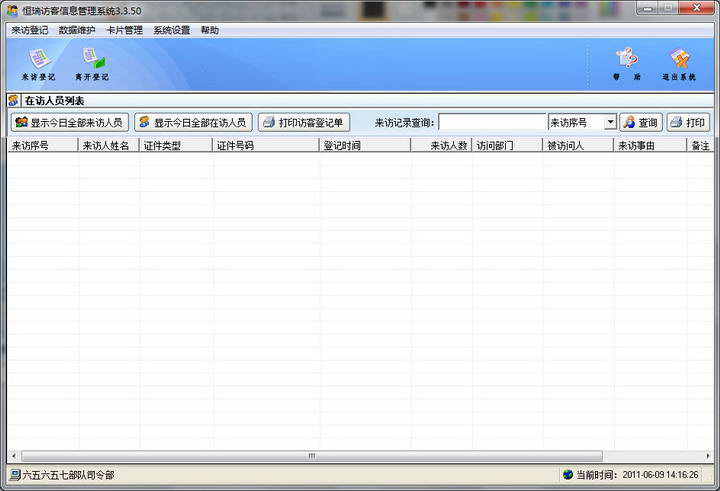Click the scrollbar left arrow
The width and height of the screenshot is (720, 491).
14,456
